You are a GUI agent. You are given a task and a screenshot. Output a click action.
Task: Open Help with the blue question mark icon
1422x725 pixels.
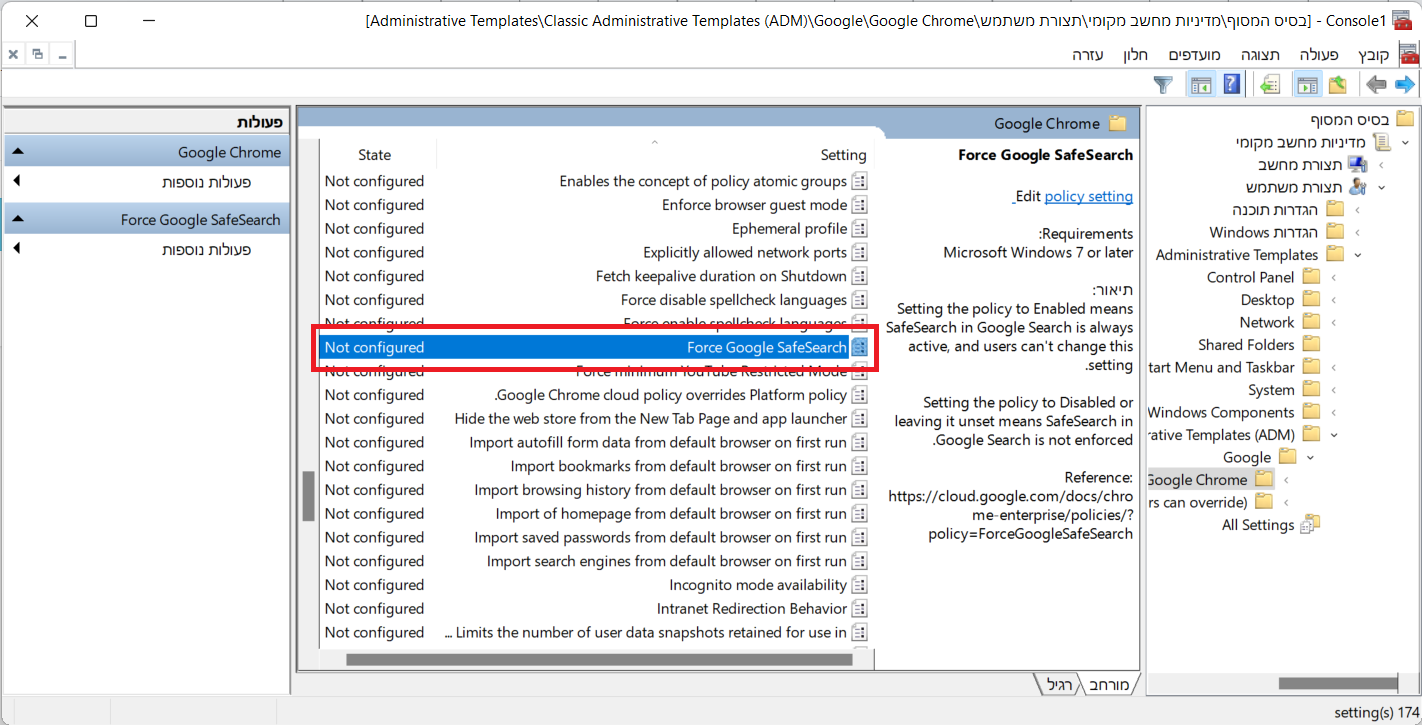point(1231,84)
